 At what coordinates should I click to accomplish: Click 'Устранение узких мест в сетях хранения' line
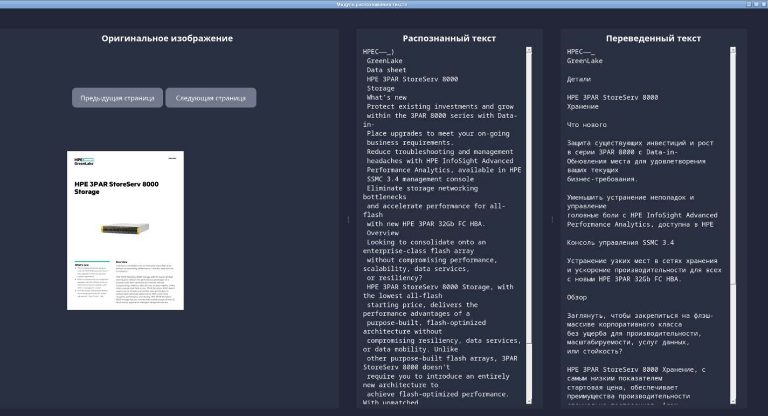tap(642, 261)
